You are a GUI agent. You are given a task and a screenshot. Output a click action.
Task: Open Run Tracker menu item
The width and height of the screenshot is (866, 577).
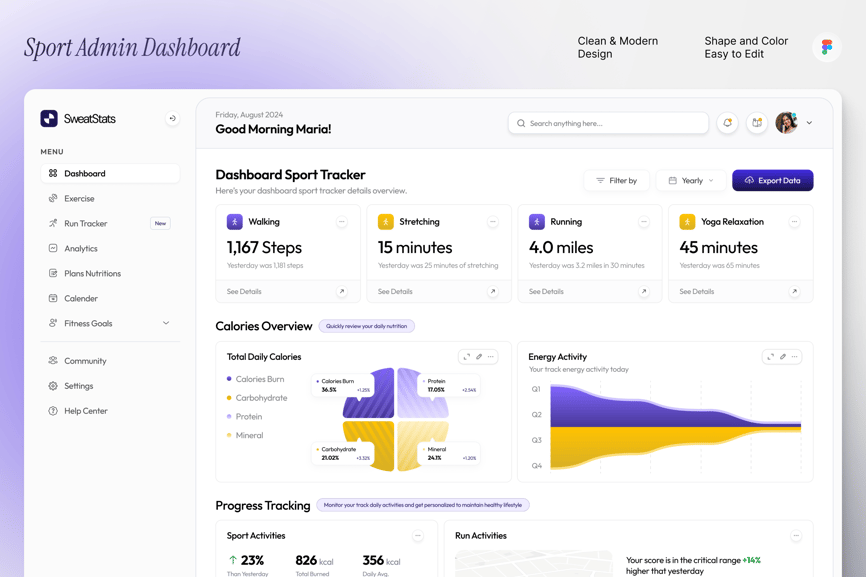click(x=85, y=223)
